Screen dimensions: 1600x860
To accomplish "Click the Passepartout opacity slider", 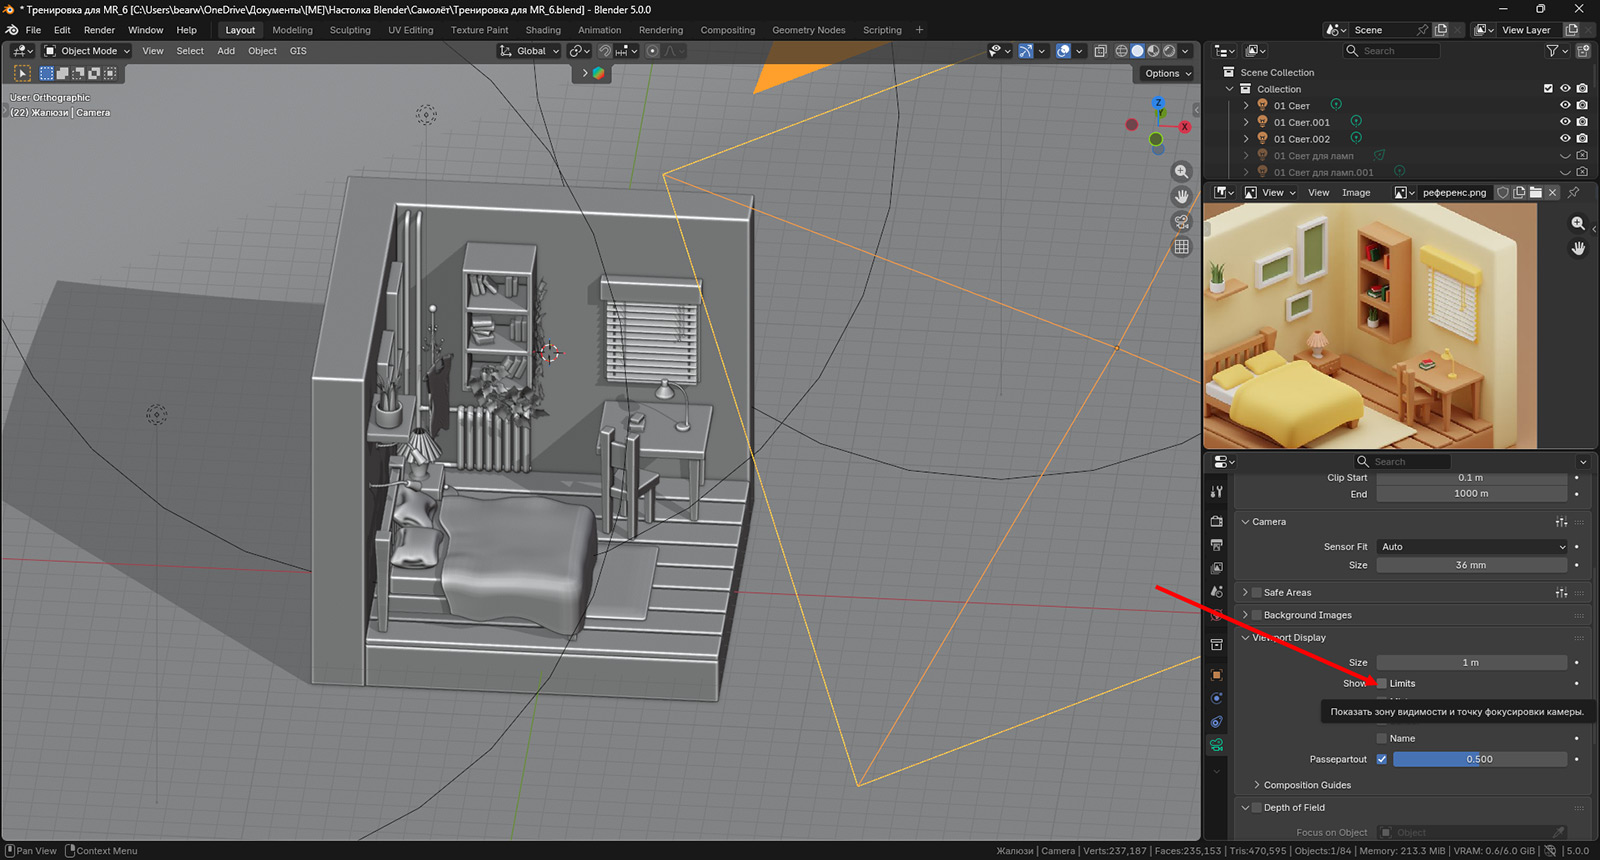I will [1479, 760].
